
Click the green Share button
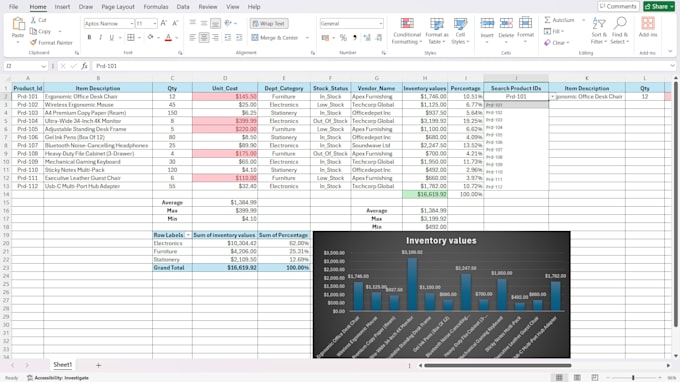(659, 7)
